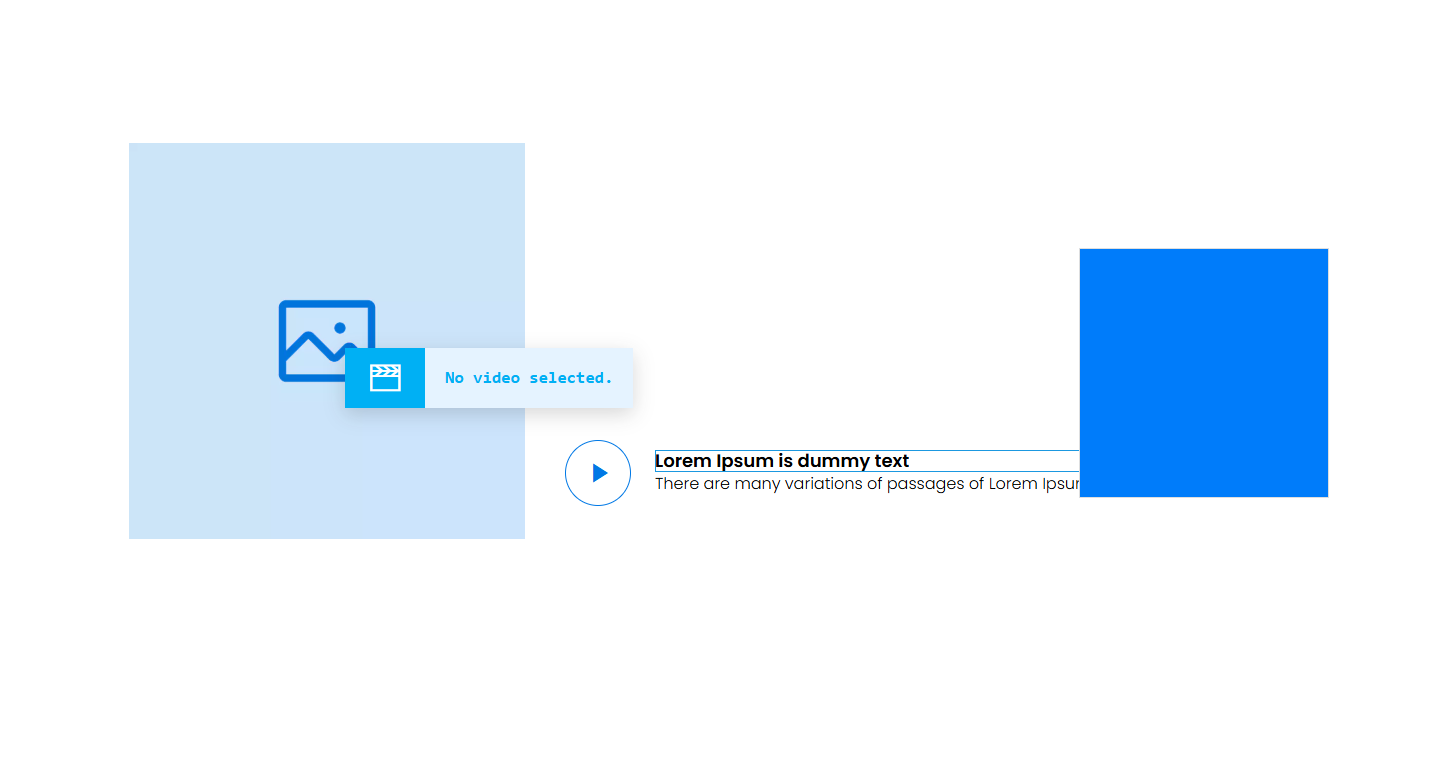
Task: Click the word 'passages' in the description
Action: pos(925,484)
